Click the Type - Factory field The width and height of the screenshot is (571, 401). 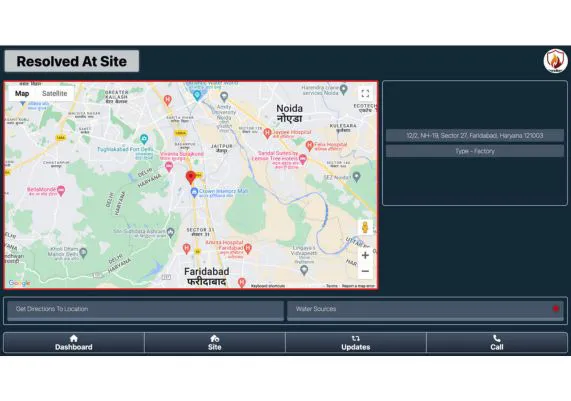[475, 151]
